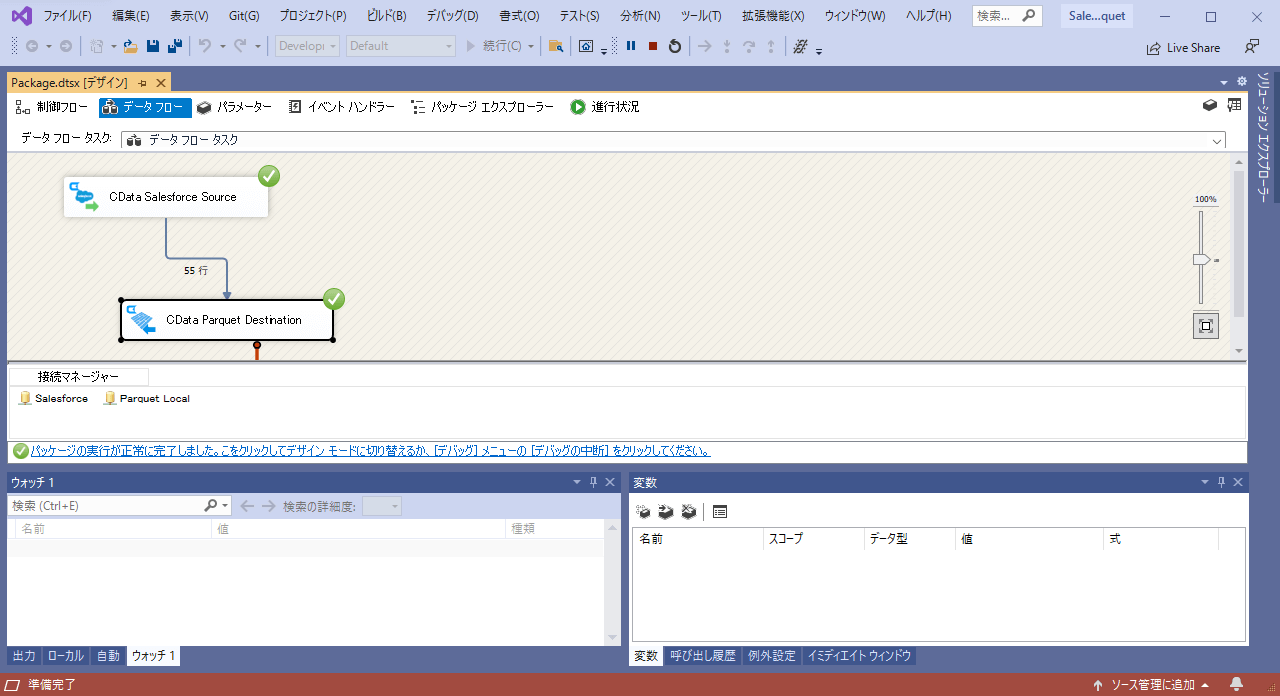
Task: Stop debugging with the red square
Action: click(653, 46)
